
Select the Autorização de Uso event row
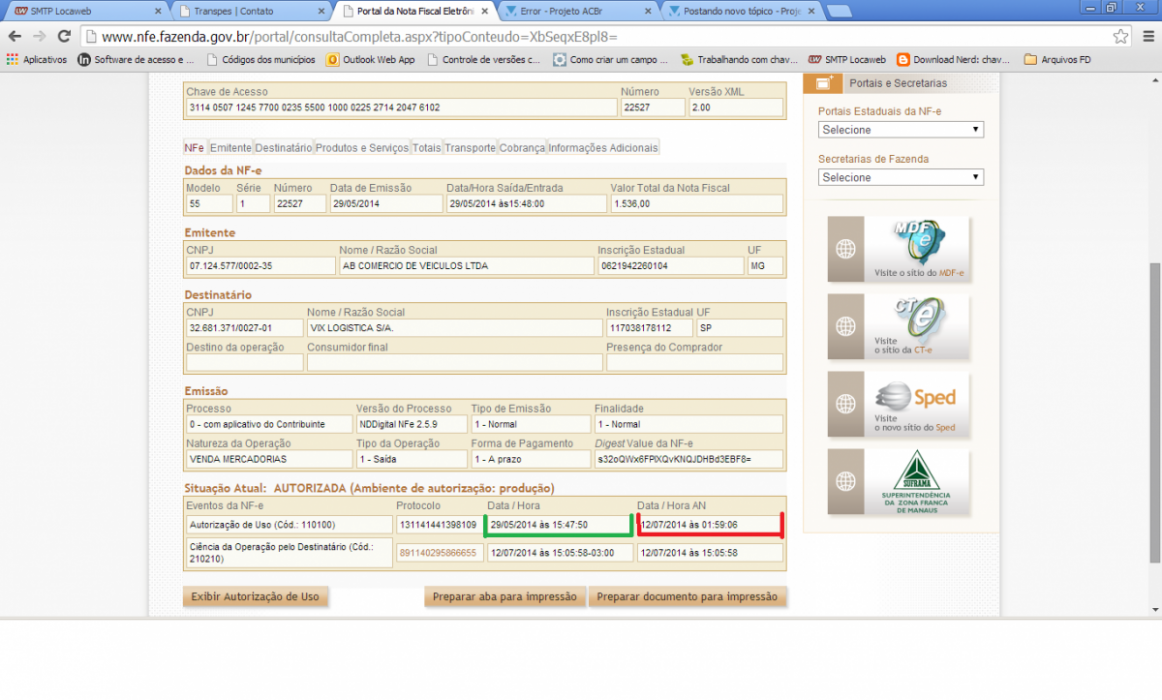point(288,524)
